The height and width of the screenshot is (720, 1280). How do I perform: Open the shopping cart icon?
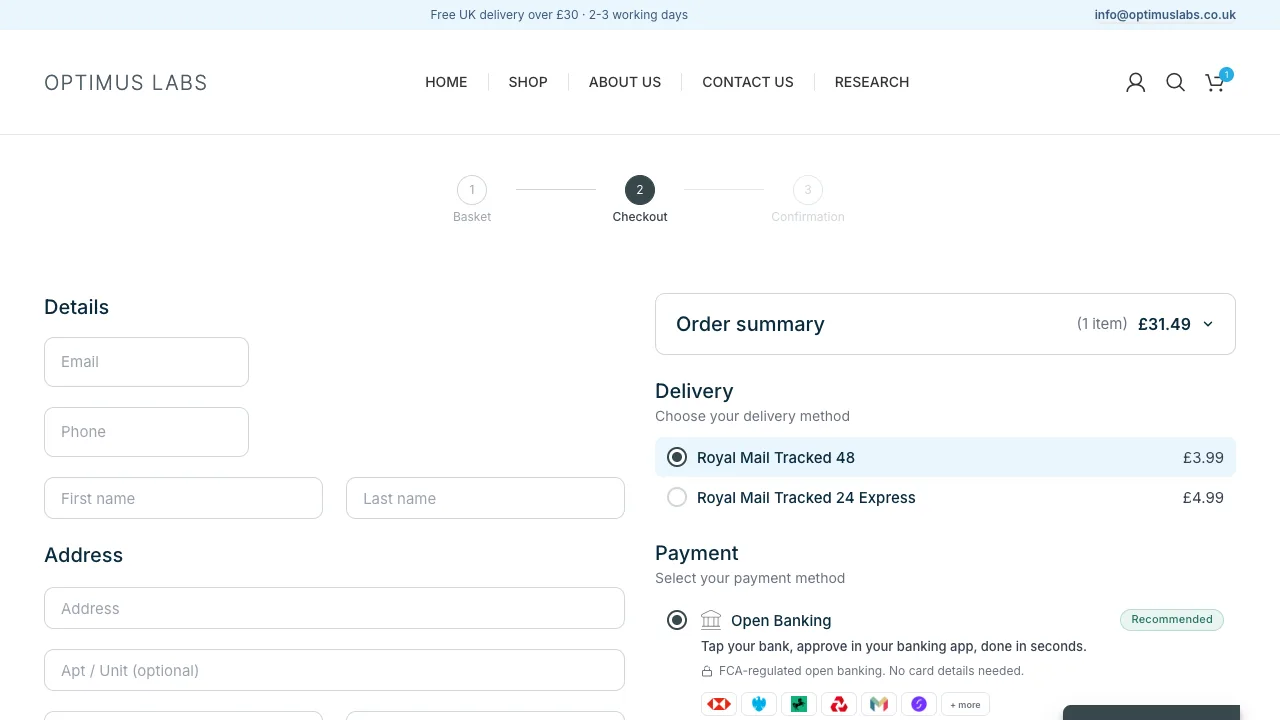point(1215,82)
